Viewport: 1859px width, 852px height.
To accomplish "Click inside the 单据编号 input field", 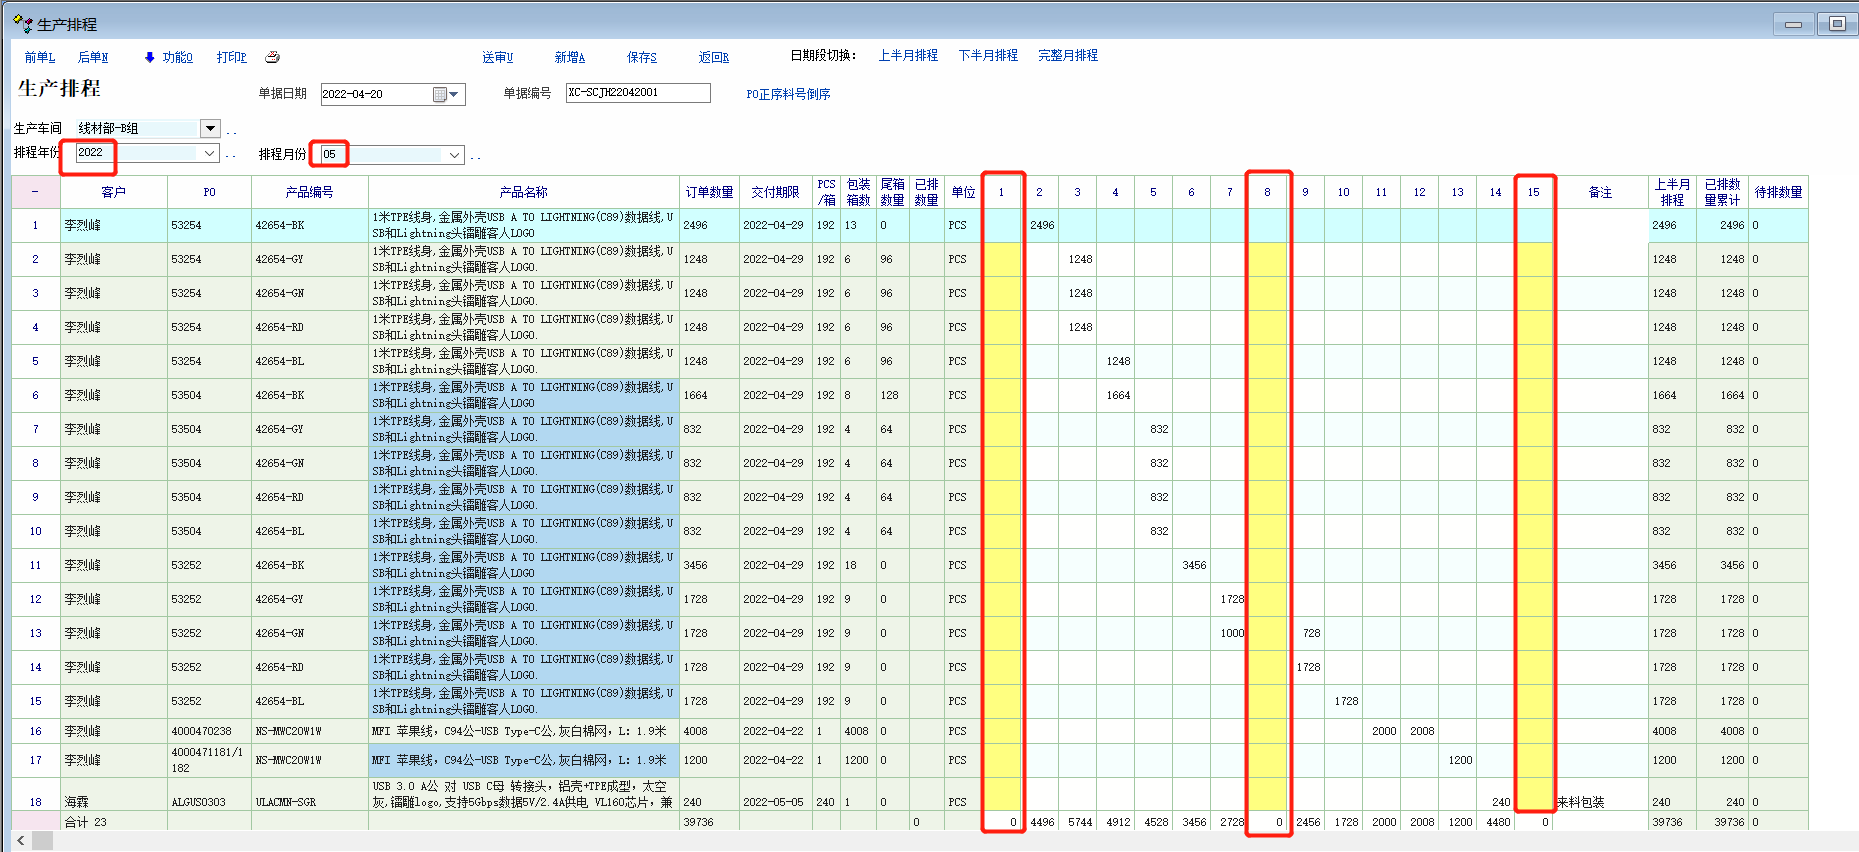I will (x=638, y=93).
